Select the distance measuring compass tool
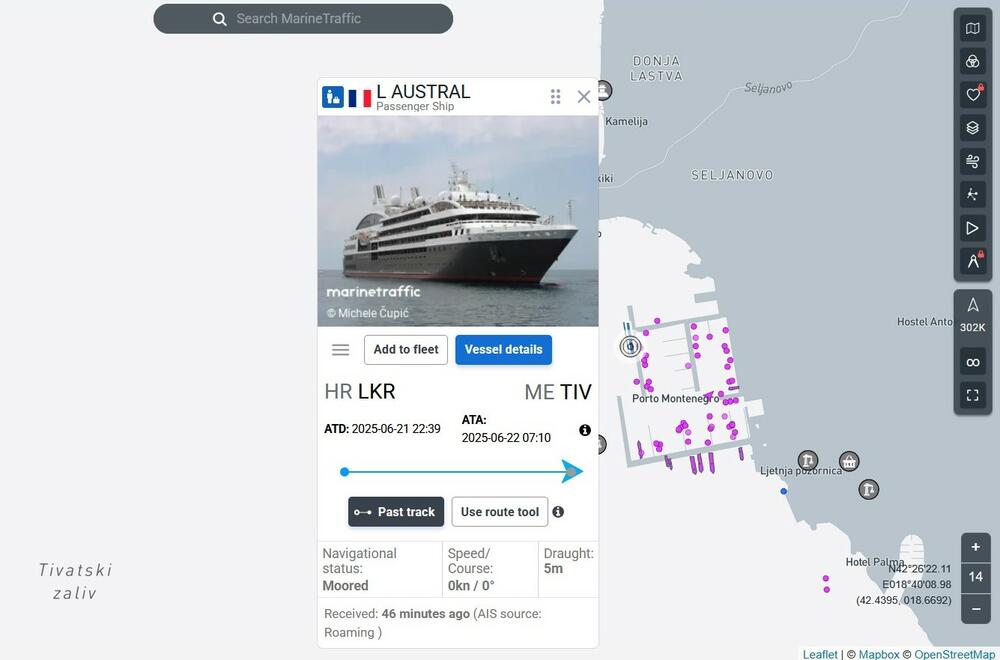 click(972, 261)
